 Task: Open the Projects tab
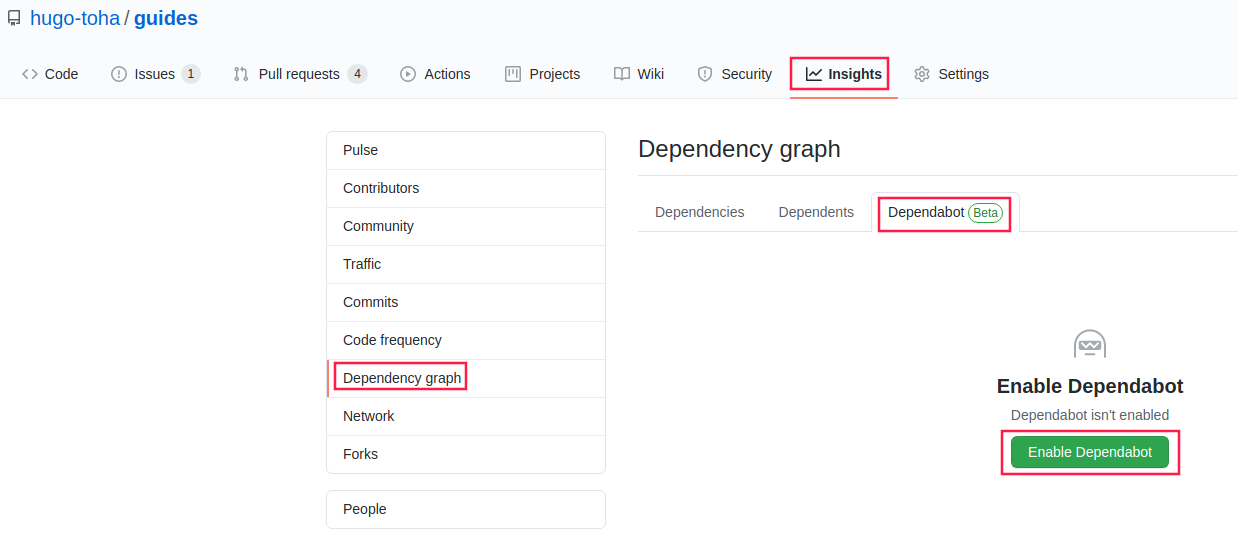point(542,74)
